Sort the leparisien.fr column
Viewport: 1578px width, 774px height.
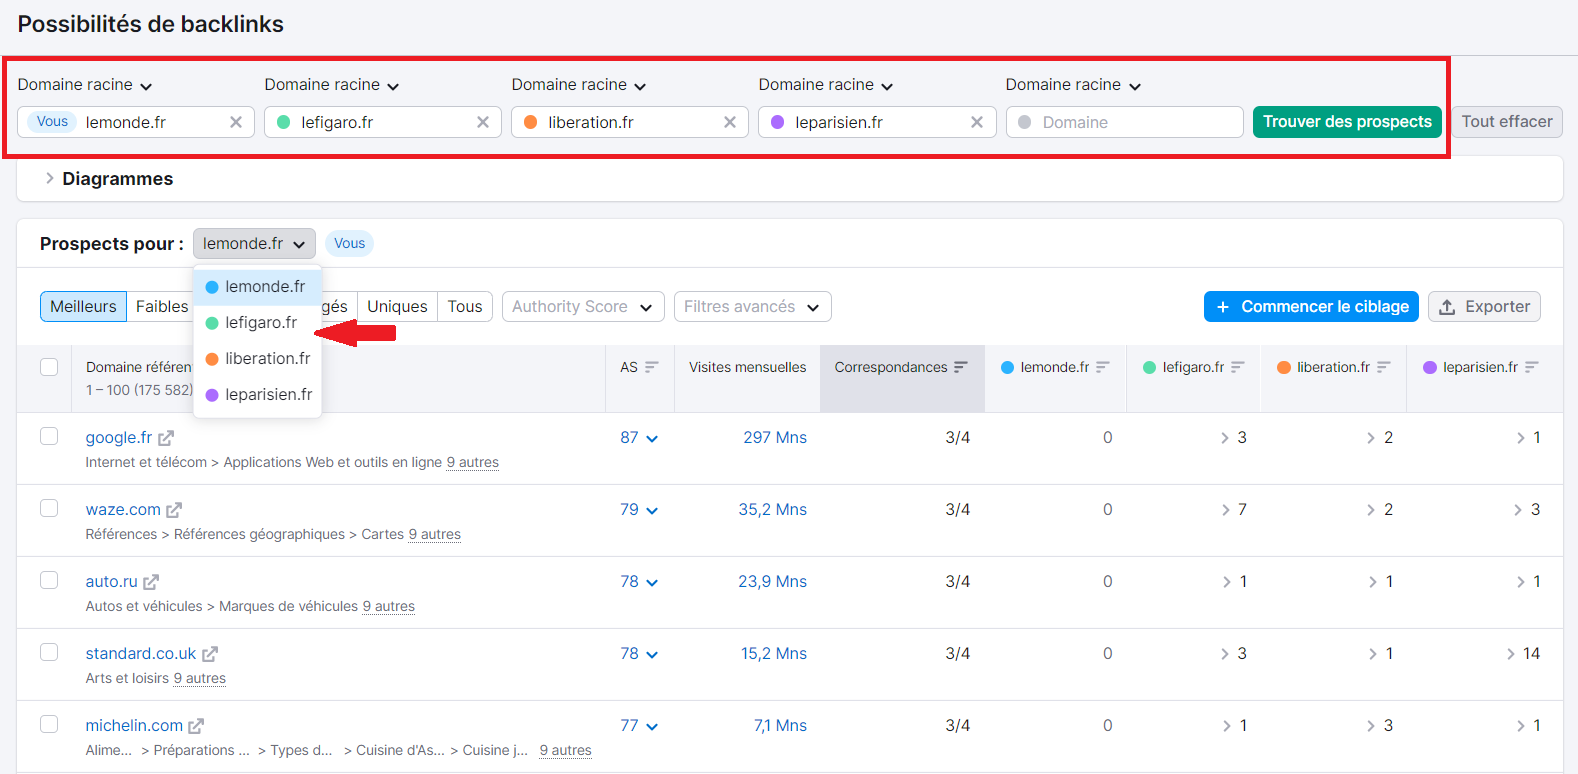click(1532, 367)
